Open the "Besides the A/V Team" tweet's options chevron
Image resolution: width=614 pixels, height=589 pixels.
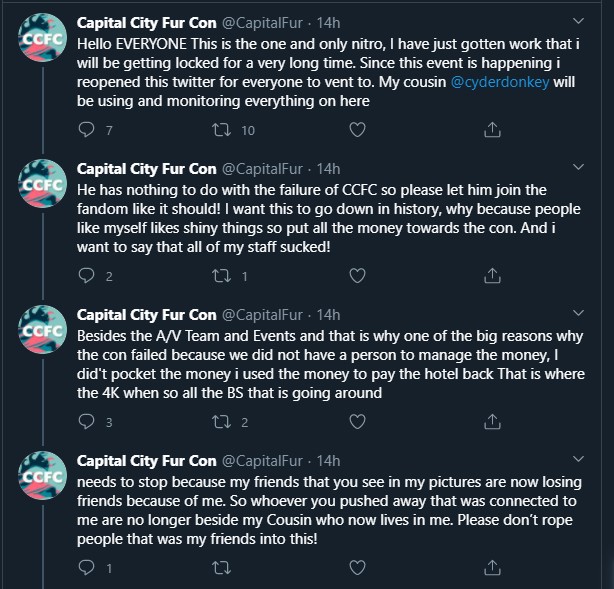click(x=578, y=313)
